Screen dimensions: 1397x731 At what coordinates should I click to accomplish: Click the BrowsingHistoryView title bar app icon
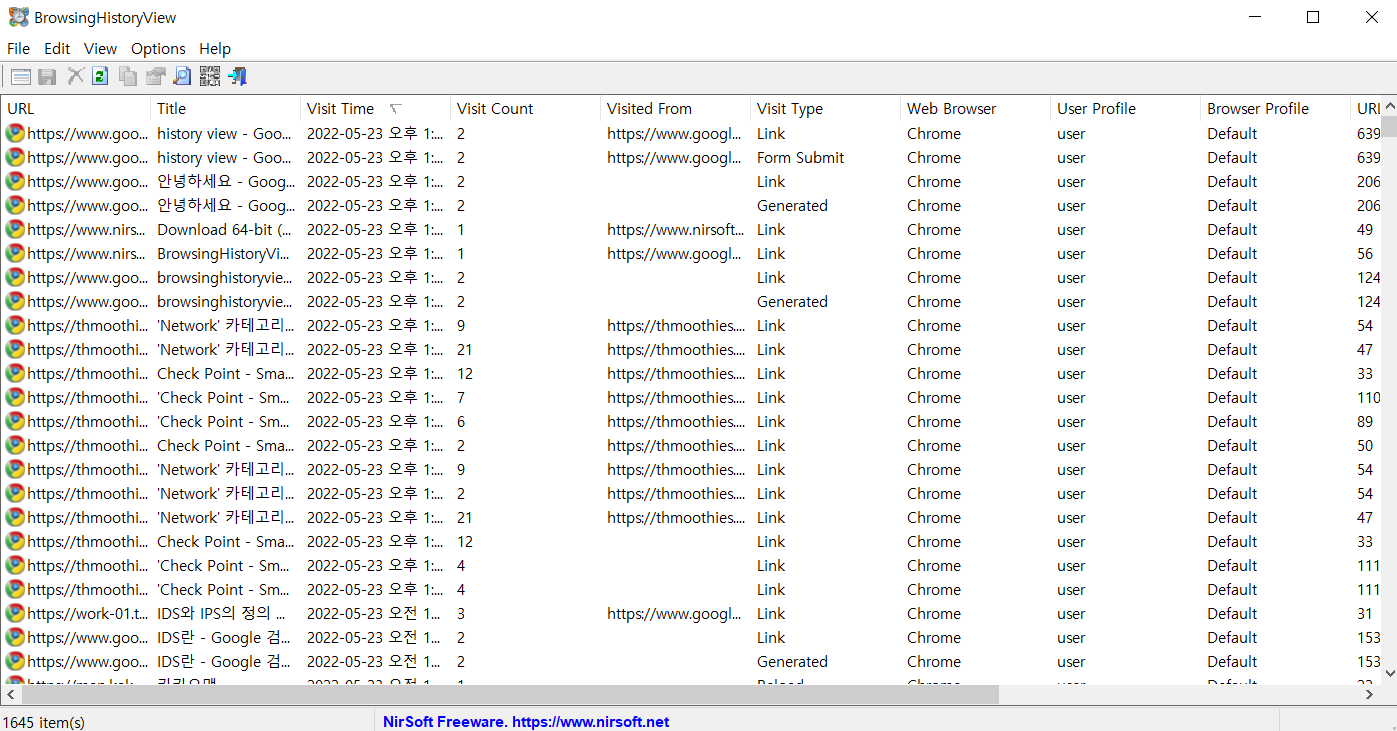[18, 17]
